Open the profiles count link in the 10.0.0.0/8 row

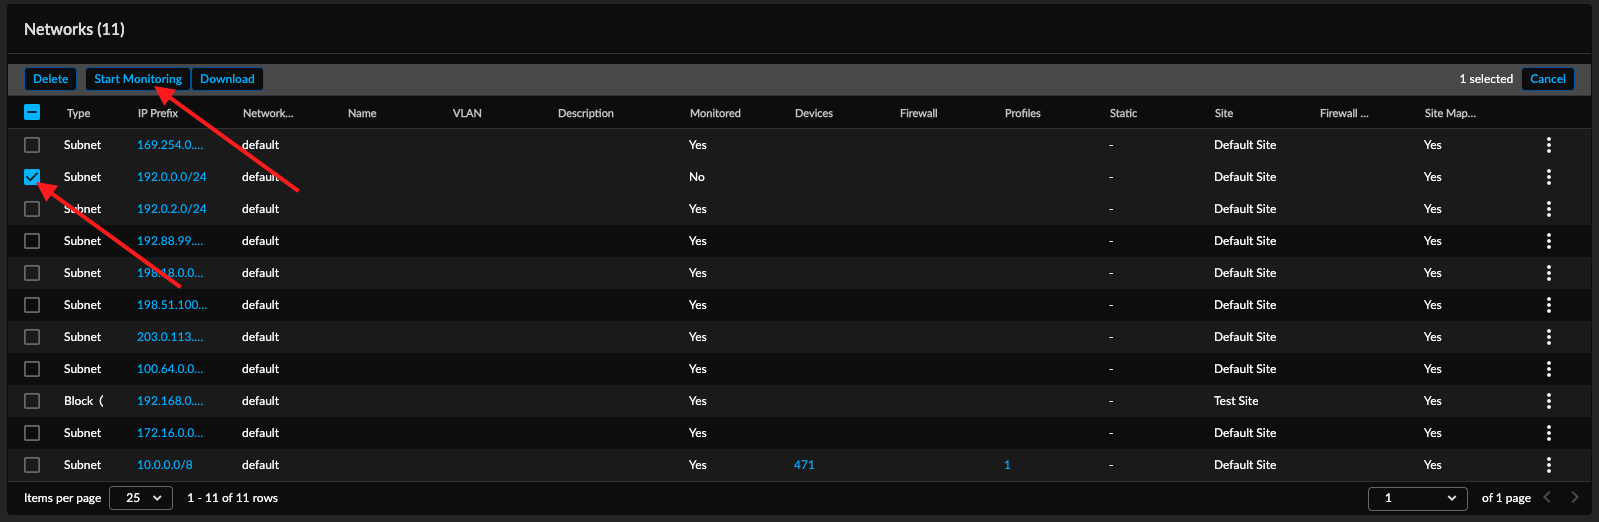pos(1007,465)
